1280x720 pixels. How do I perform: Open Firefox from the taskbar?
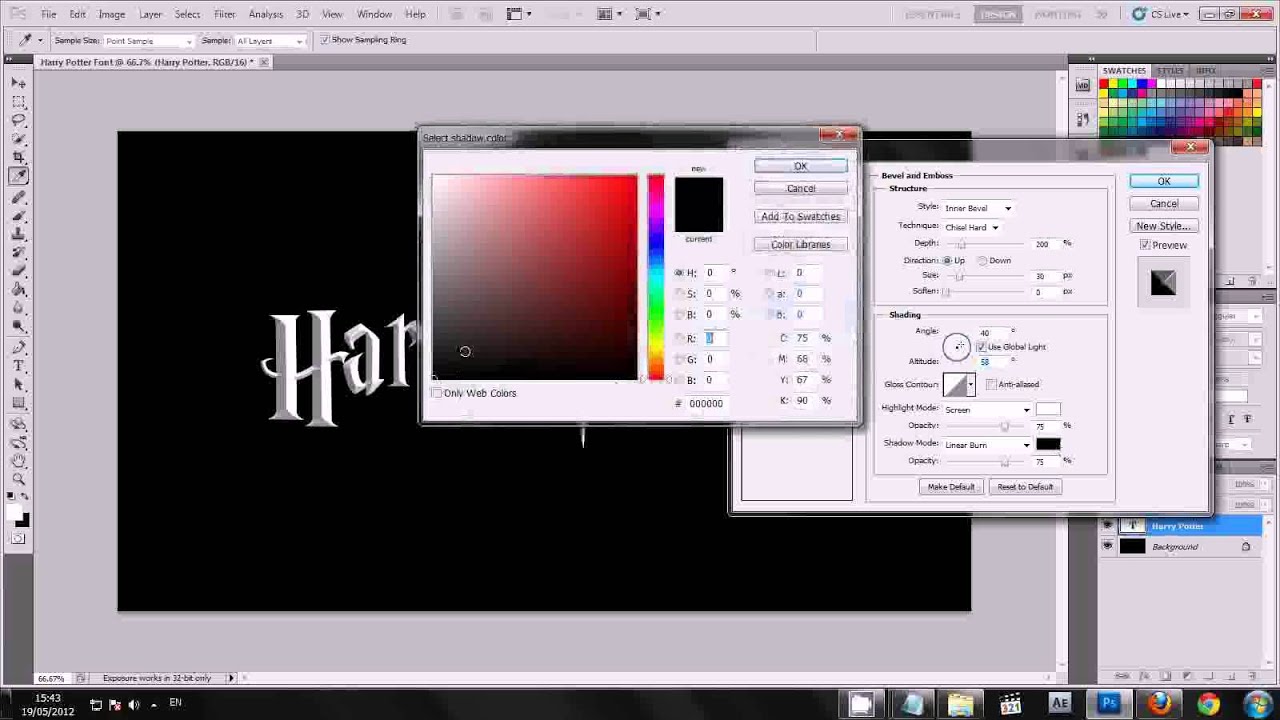click(1159, 703)
